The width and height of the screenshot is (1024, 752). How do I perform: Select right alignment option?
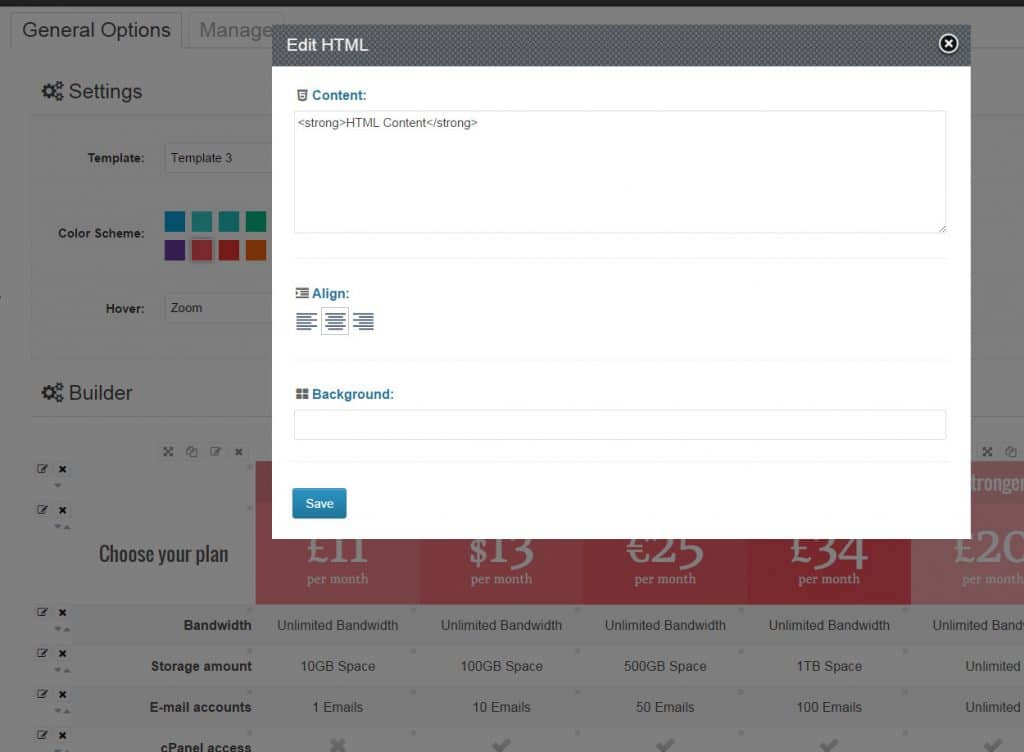pos(363,320)
